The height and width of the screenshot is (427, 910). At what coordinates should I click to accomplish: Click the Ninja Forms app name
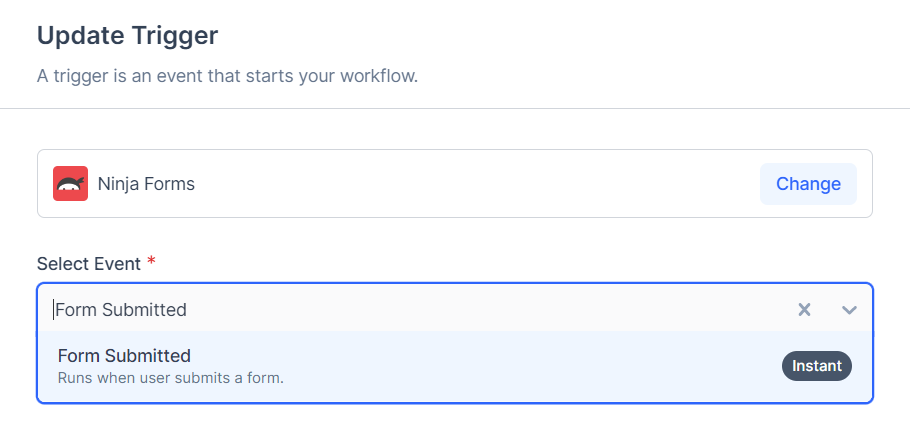pyautogui.click(x=146, y=184)
